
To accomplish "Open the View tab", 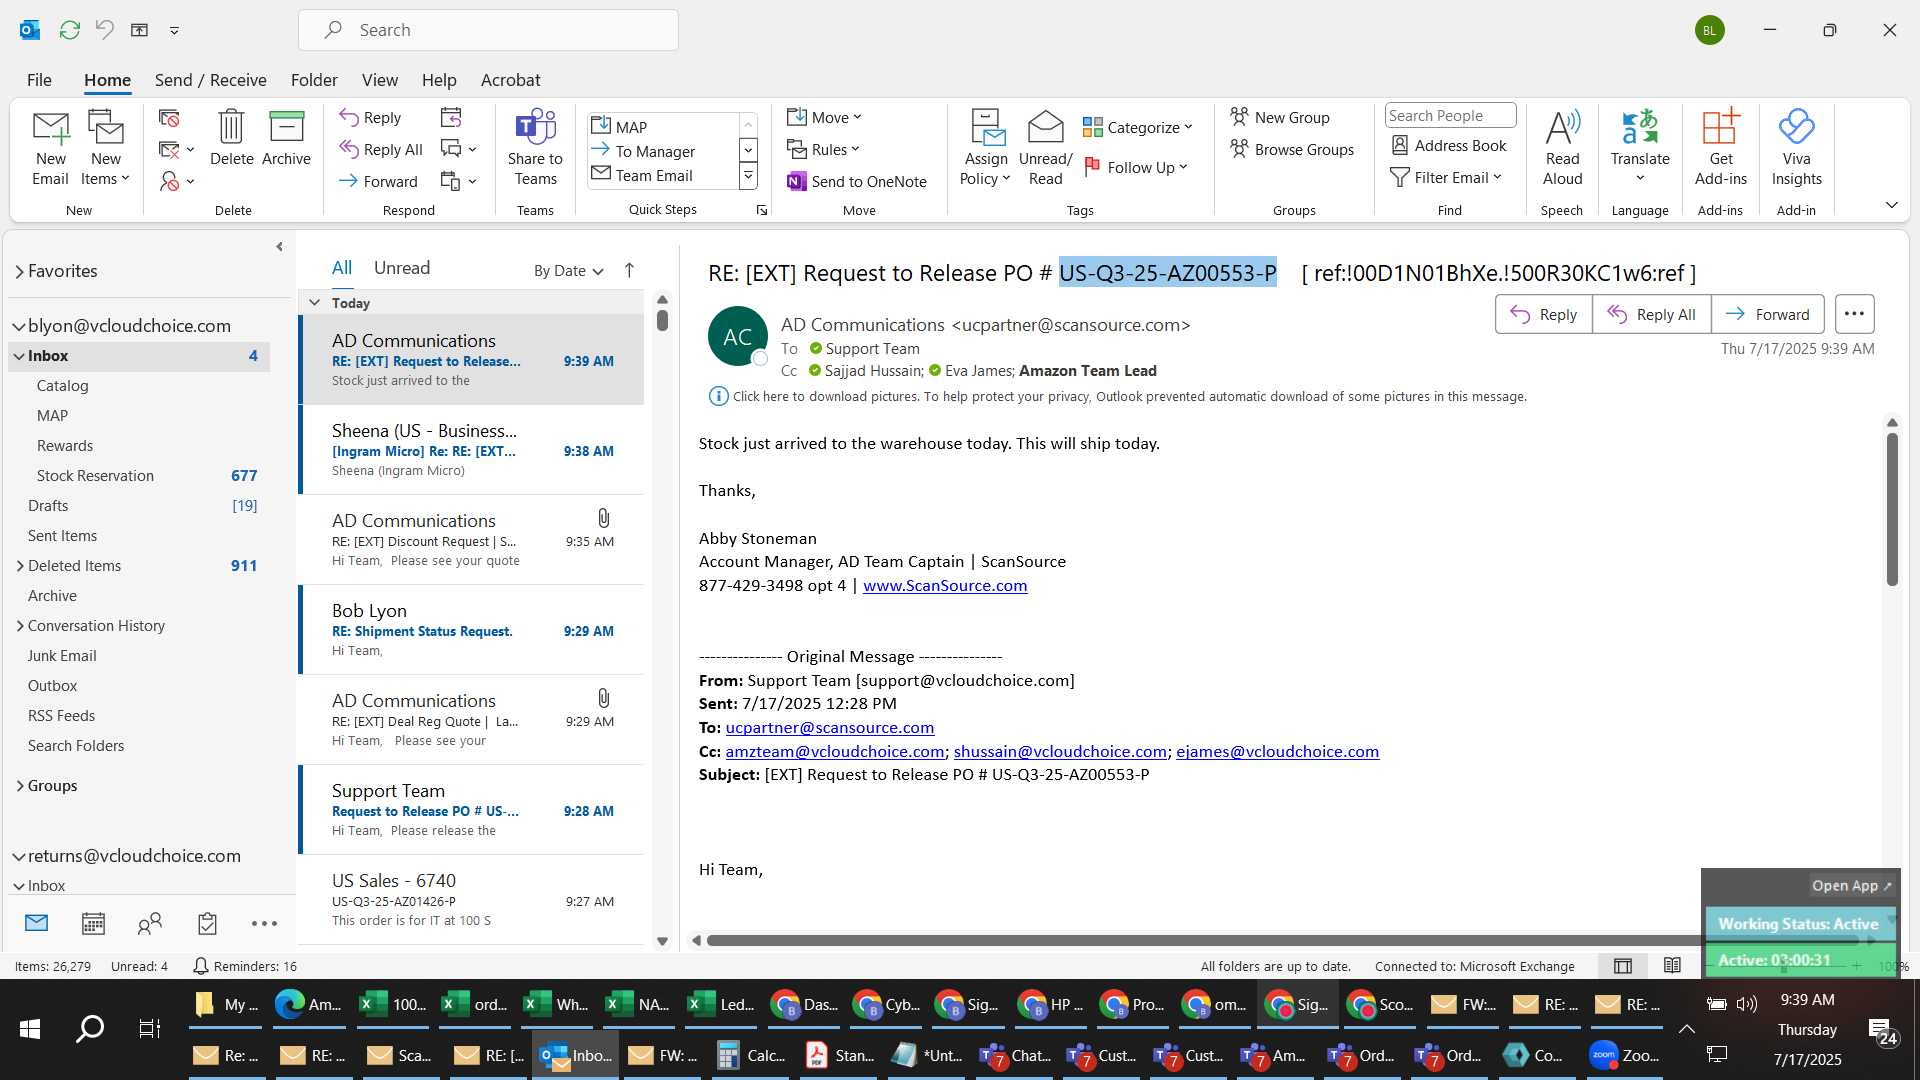I will pos(379,80).
